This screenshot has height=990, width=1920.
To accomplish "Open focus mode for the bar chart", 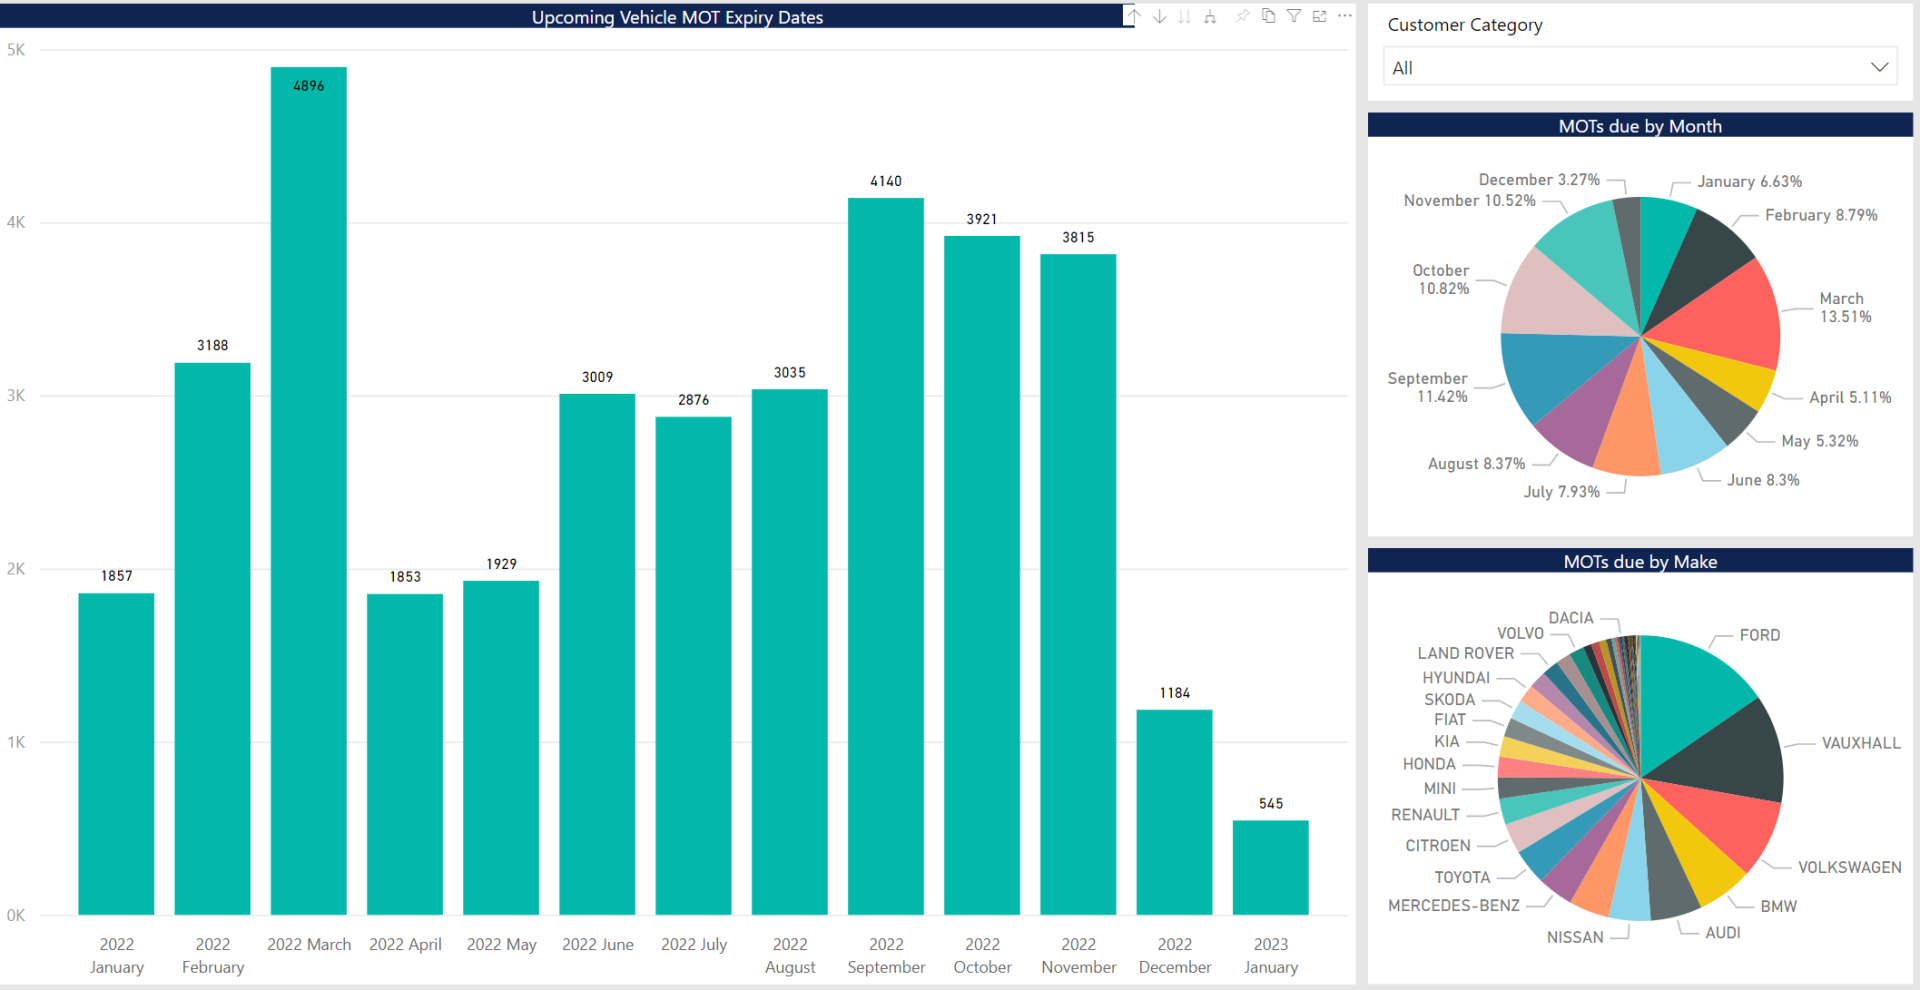I will pyautogui.click(x=1319, y=16).
